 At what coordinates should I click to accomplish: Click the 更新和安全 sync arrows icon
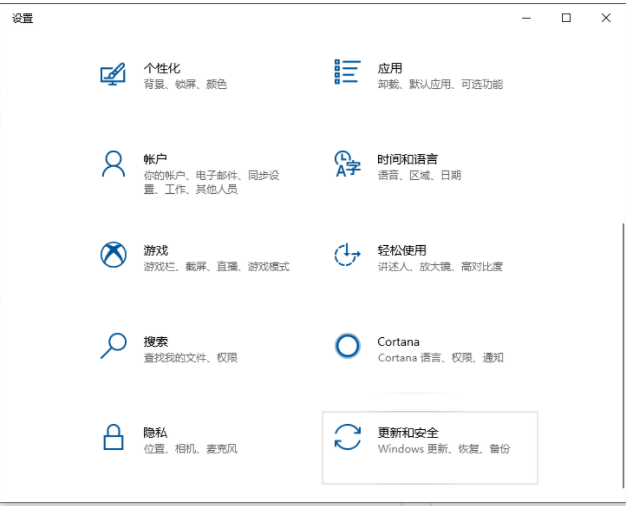point(347,438)
